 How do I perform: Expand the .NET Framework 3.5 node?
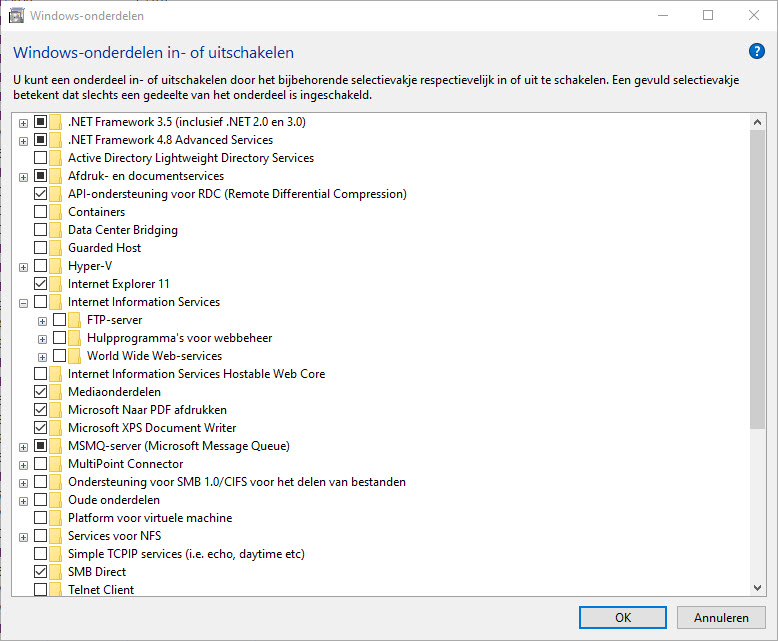coord(23,122)
